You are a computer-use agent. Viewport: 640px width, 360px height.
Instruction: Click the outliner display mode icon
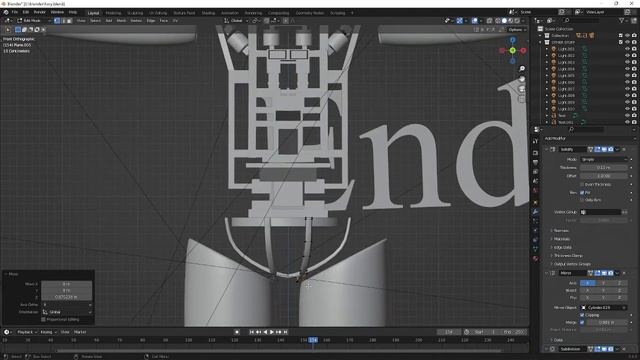click(x=550, y=20)
